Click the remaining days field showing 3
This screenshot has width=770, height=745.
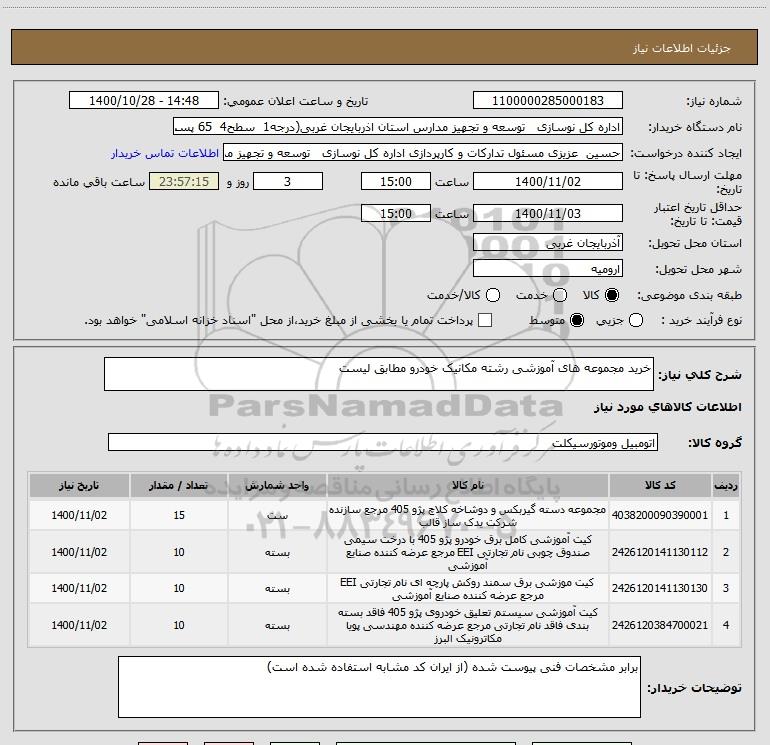288,181
